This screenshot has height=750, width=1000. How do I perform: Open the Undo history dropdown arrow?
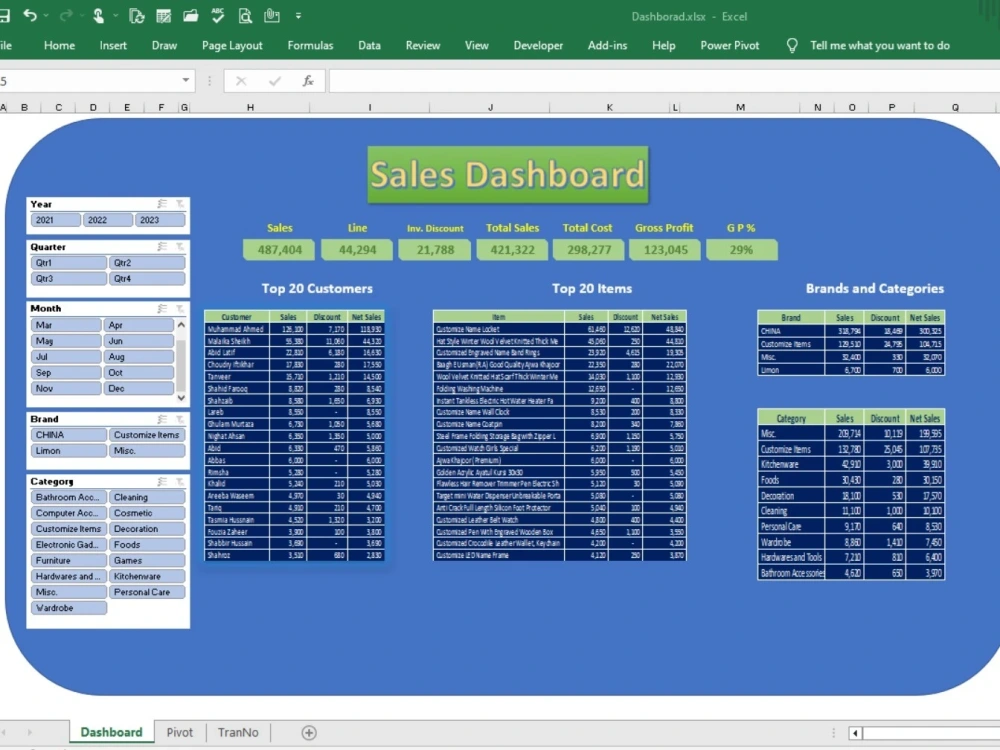click(x=47, y=15)
